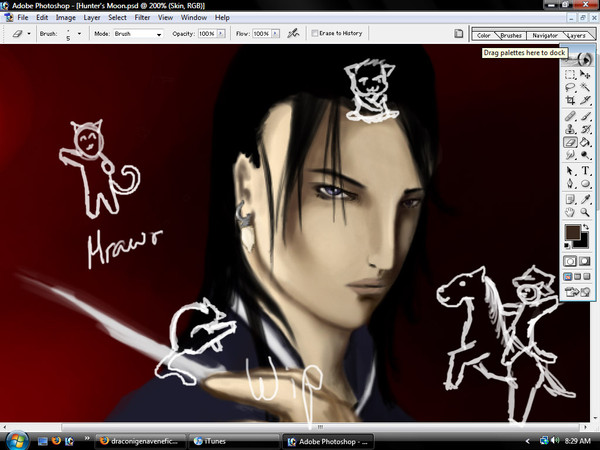The image size is (600, 450).
Task: Click the Jump to ImageReady icon
Action: tap(577, 292)
